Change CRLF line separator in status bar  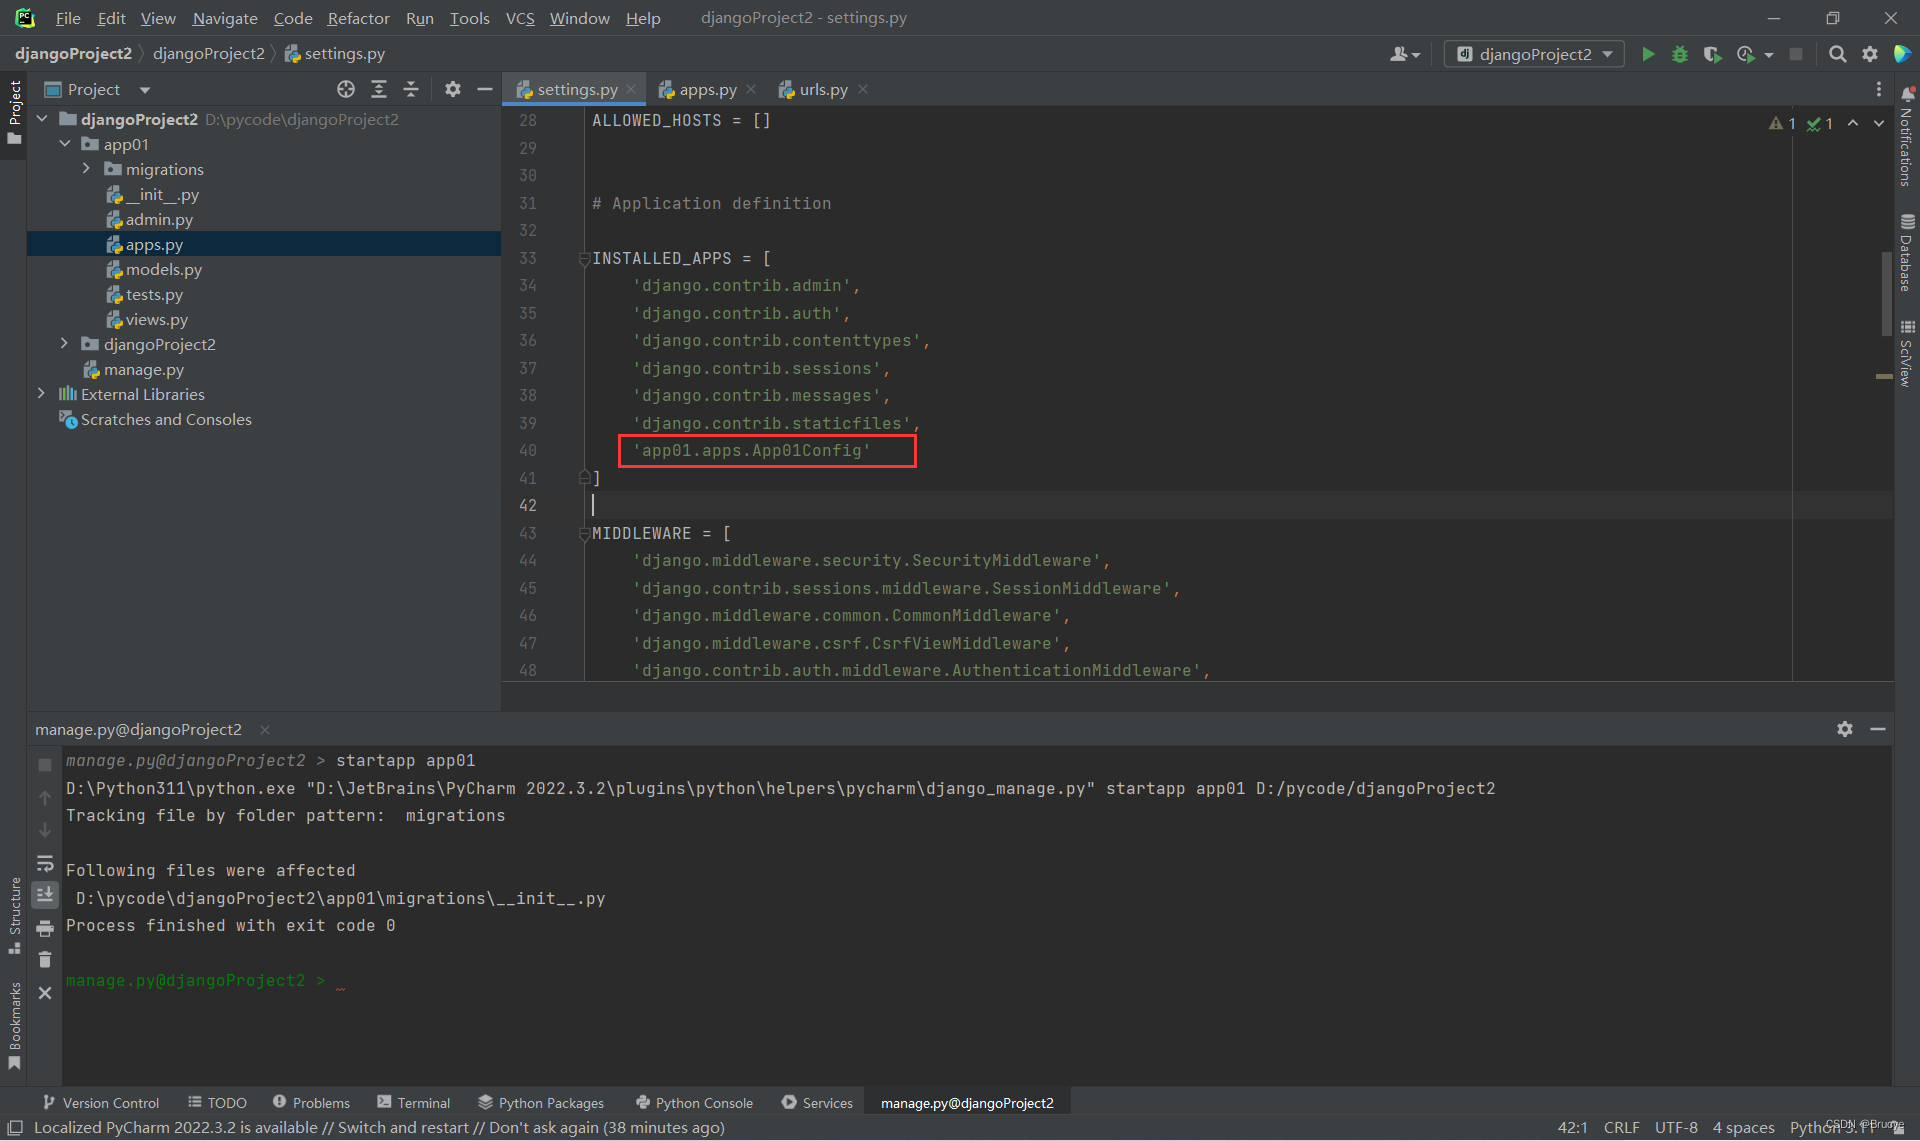tap(1621, 1127)
